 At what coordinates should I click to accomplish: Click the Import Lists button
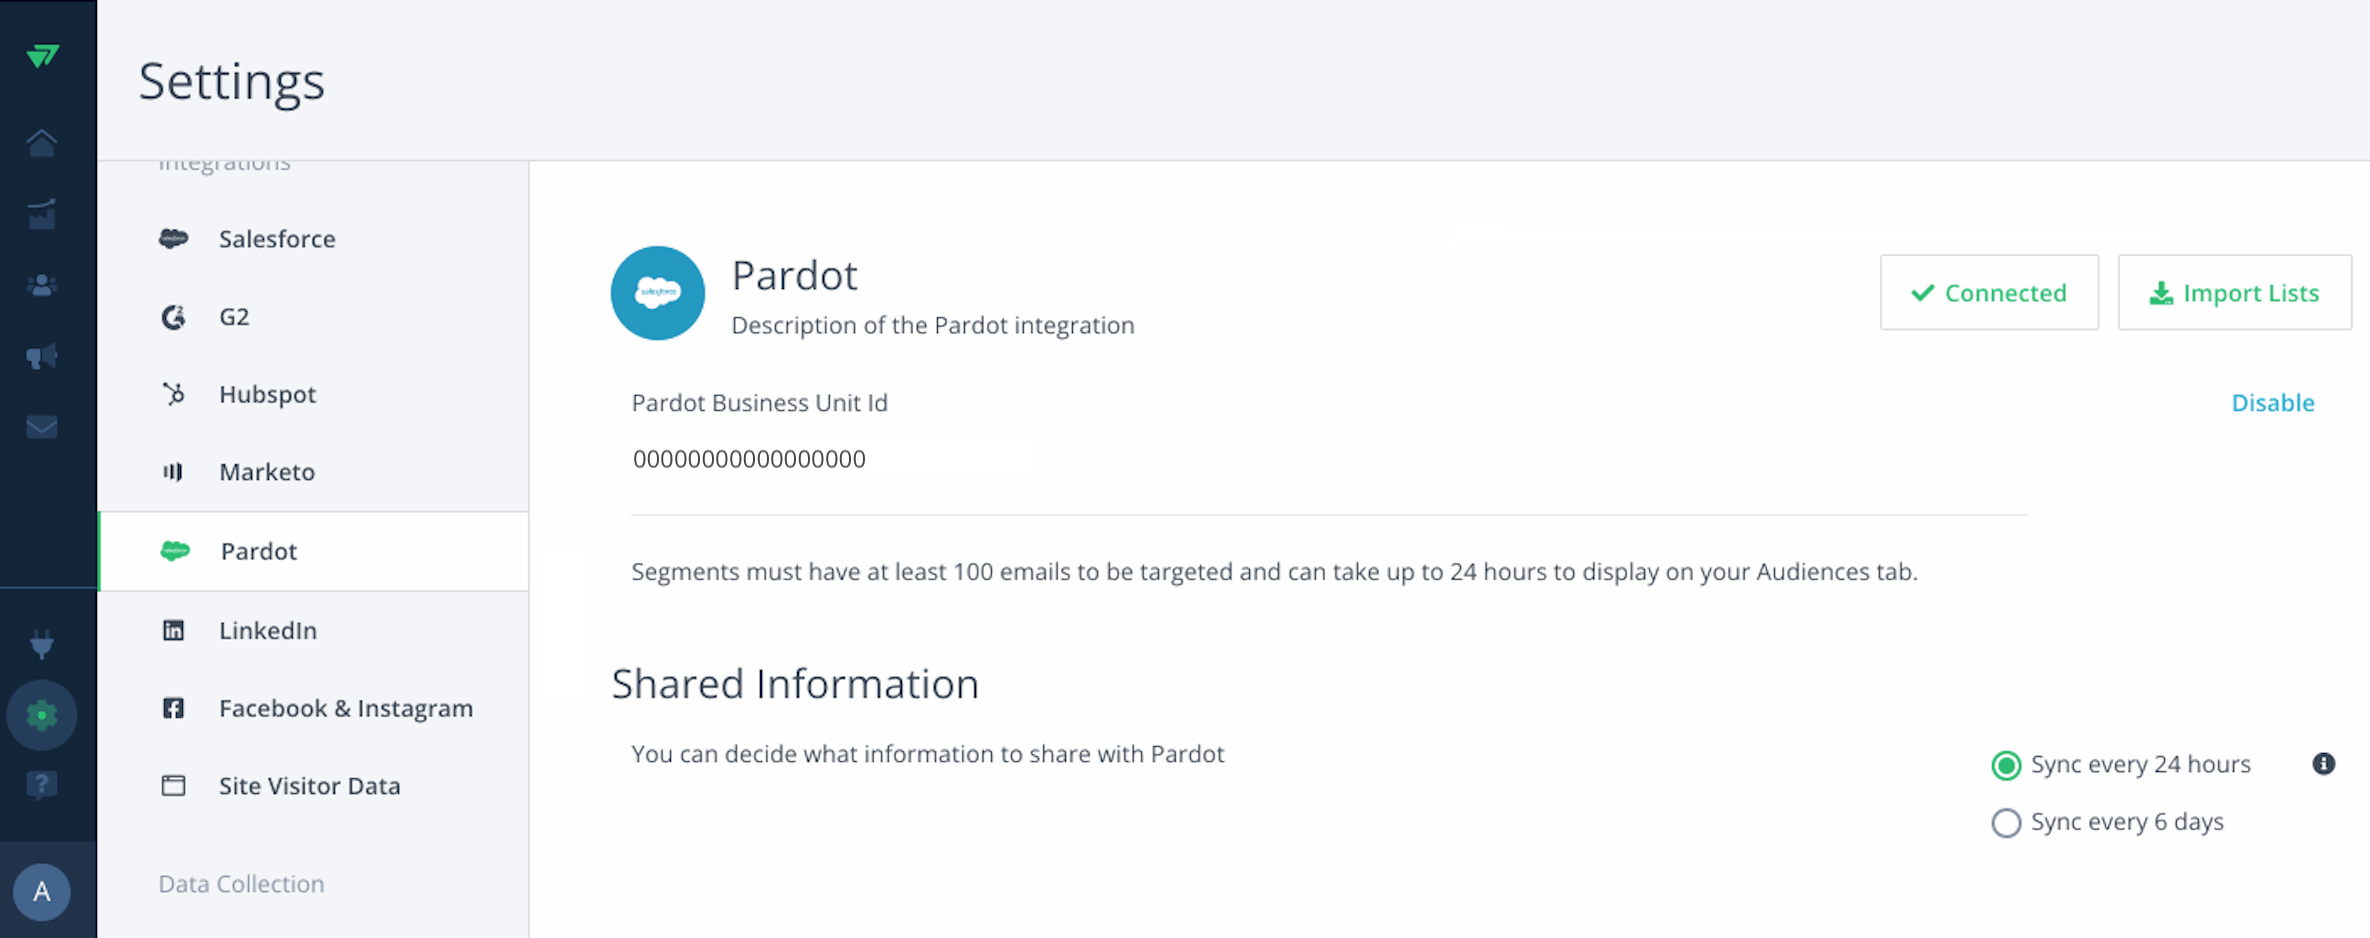tap(2234, 293)
